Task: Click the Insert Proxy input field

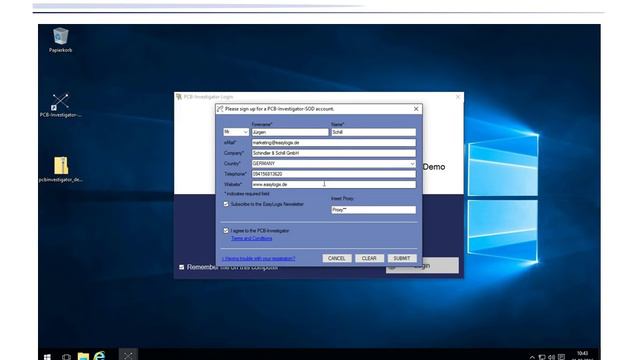Action: 373,210
